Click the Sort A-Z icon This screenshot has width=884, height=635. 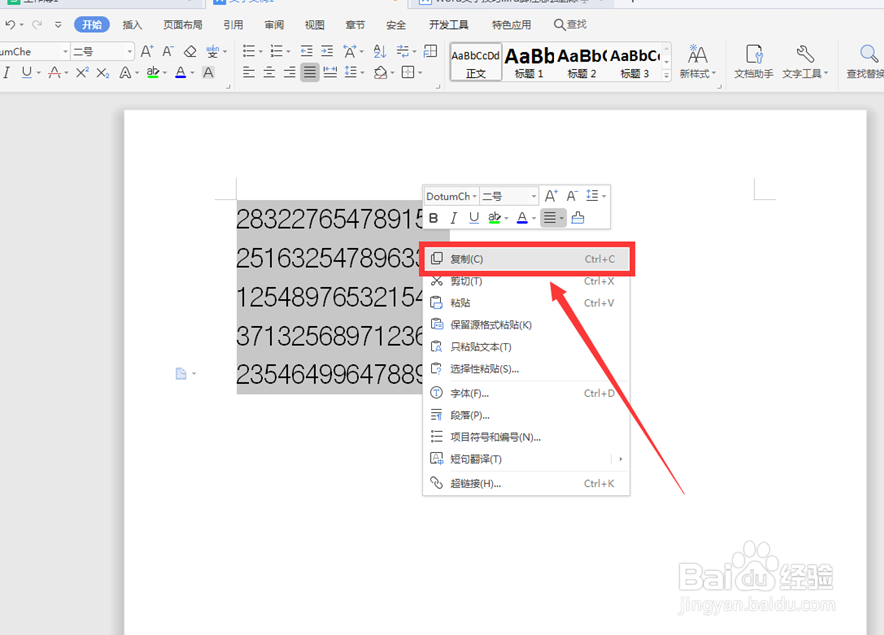tap(380, 51)
